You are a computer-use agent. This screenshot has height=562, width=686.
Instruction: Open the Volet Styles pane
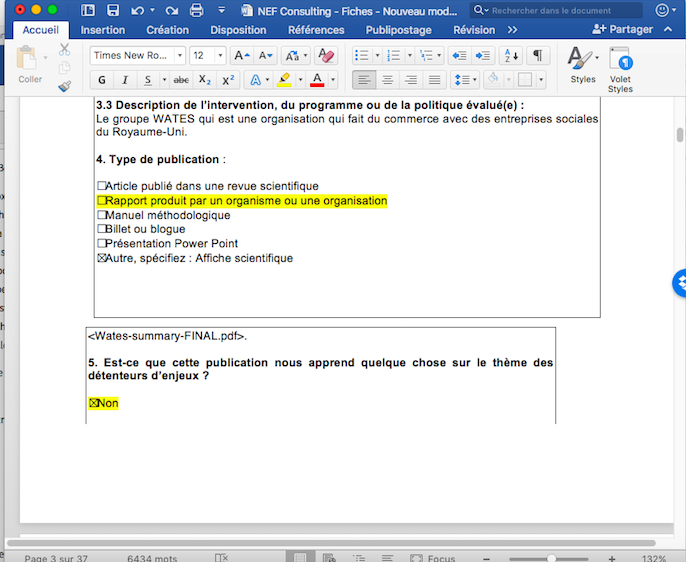620,70
